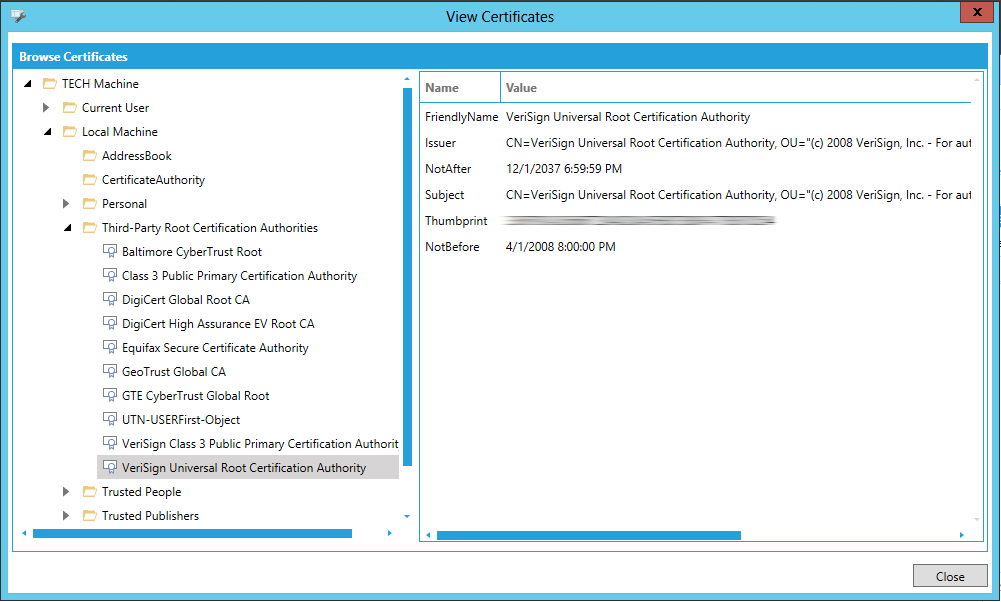Image resolution: width=1001 pixels, height=602 pixels.
Task: Click the UTN-USERFirst-Object certificate icon
Action: pyautogui.click(x=110, y=420)
